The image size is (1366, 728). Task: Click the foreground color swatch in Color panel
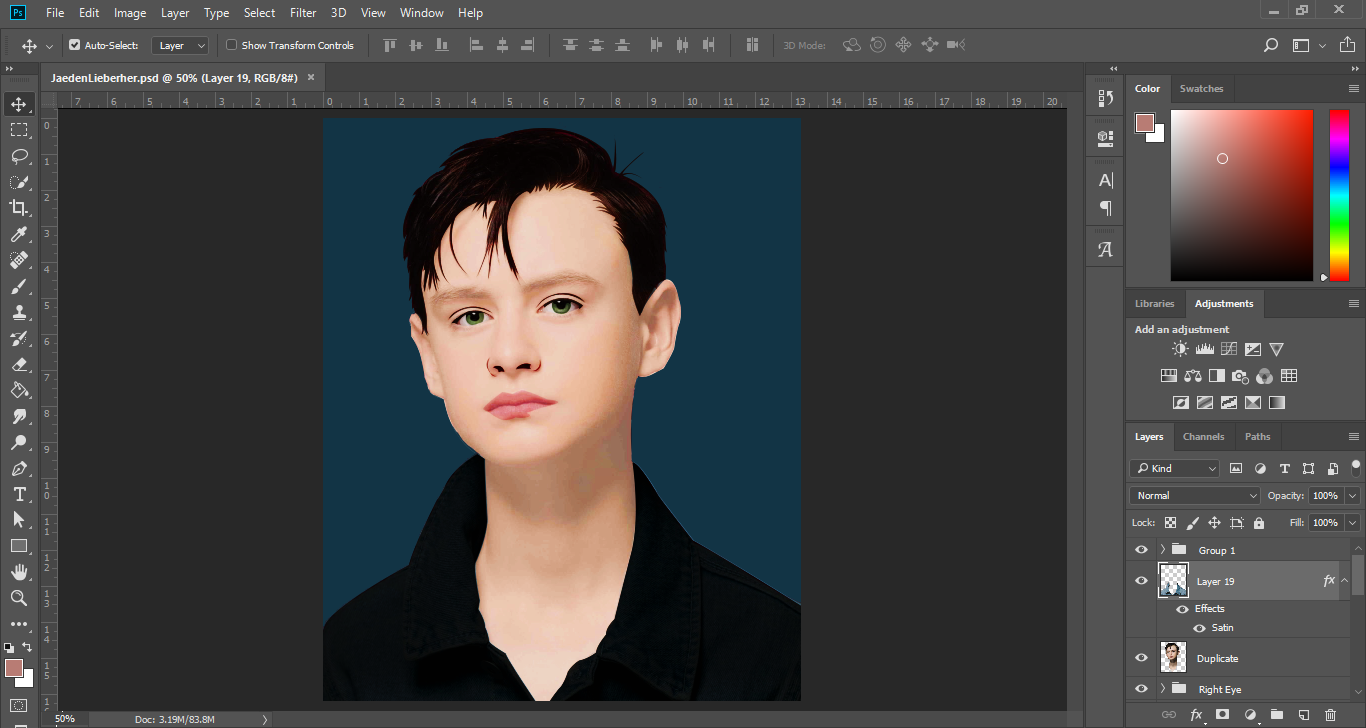[x=1145, y=123]
